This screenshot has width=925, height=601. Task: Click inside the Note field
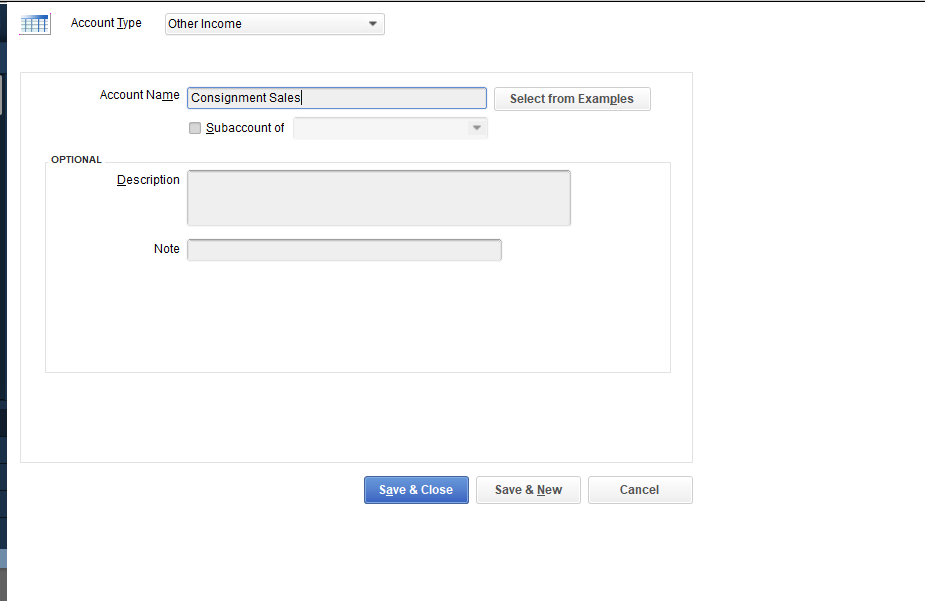click(x=344, y=249)
